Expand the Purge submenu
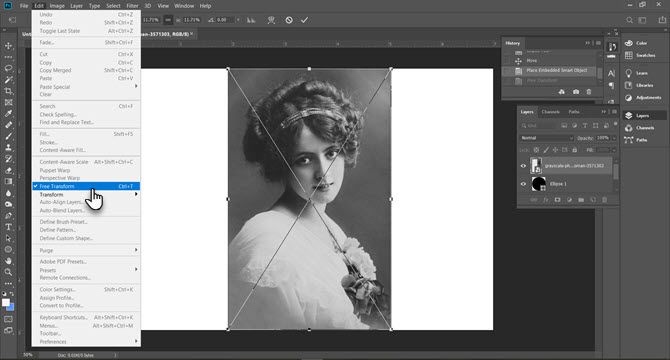Screen dimensions: 670x360 86,250
